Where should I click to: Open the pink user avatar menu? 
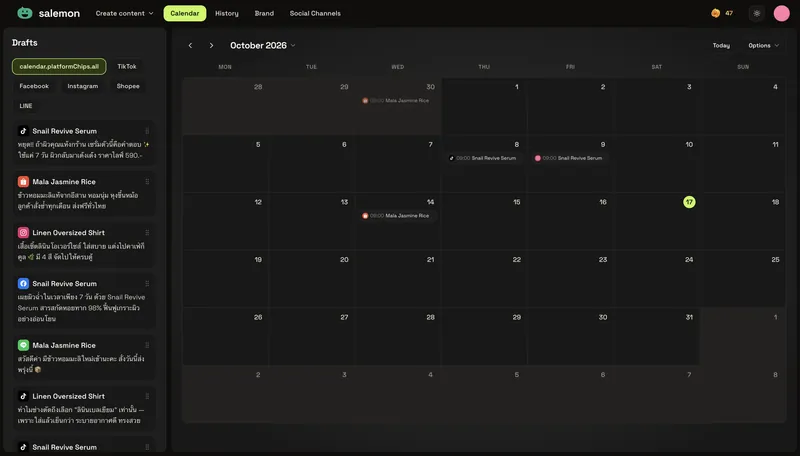tap(781, 14)
